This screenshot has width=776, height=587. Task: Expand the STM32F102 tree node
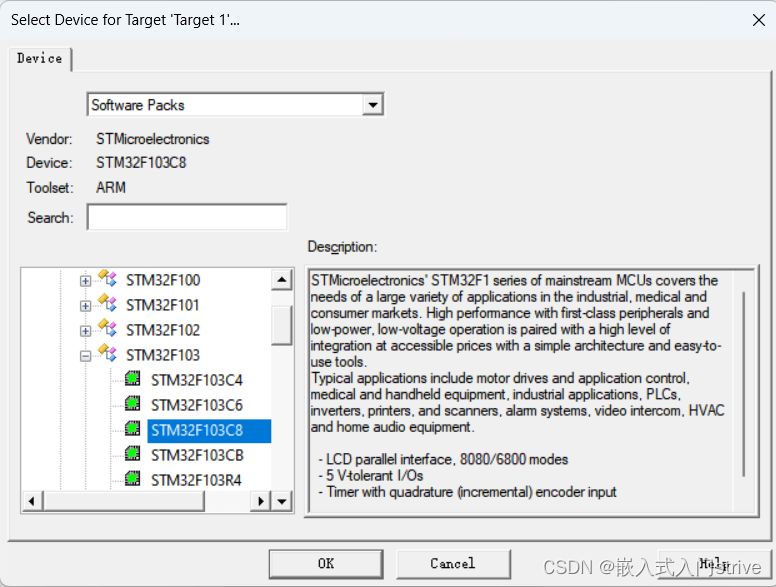click(85, 331)
